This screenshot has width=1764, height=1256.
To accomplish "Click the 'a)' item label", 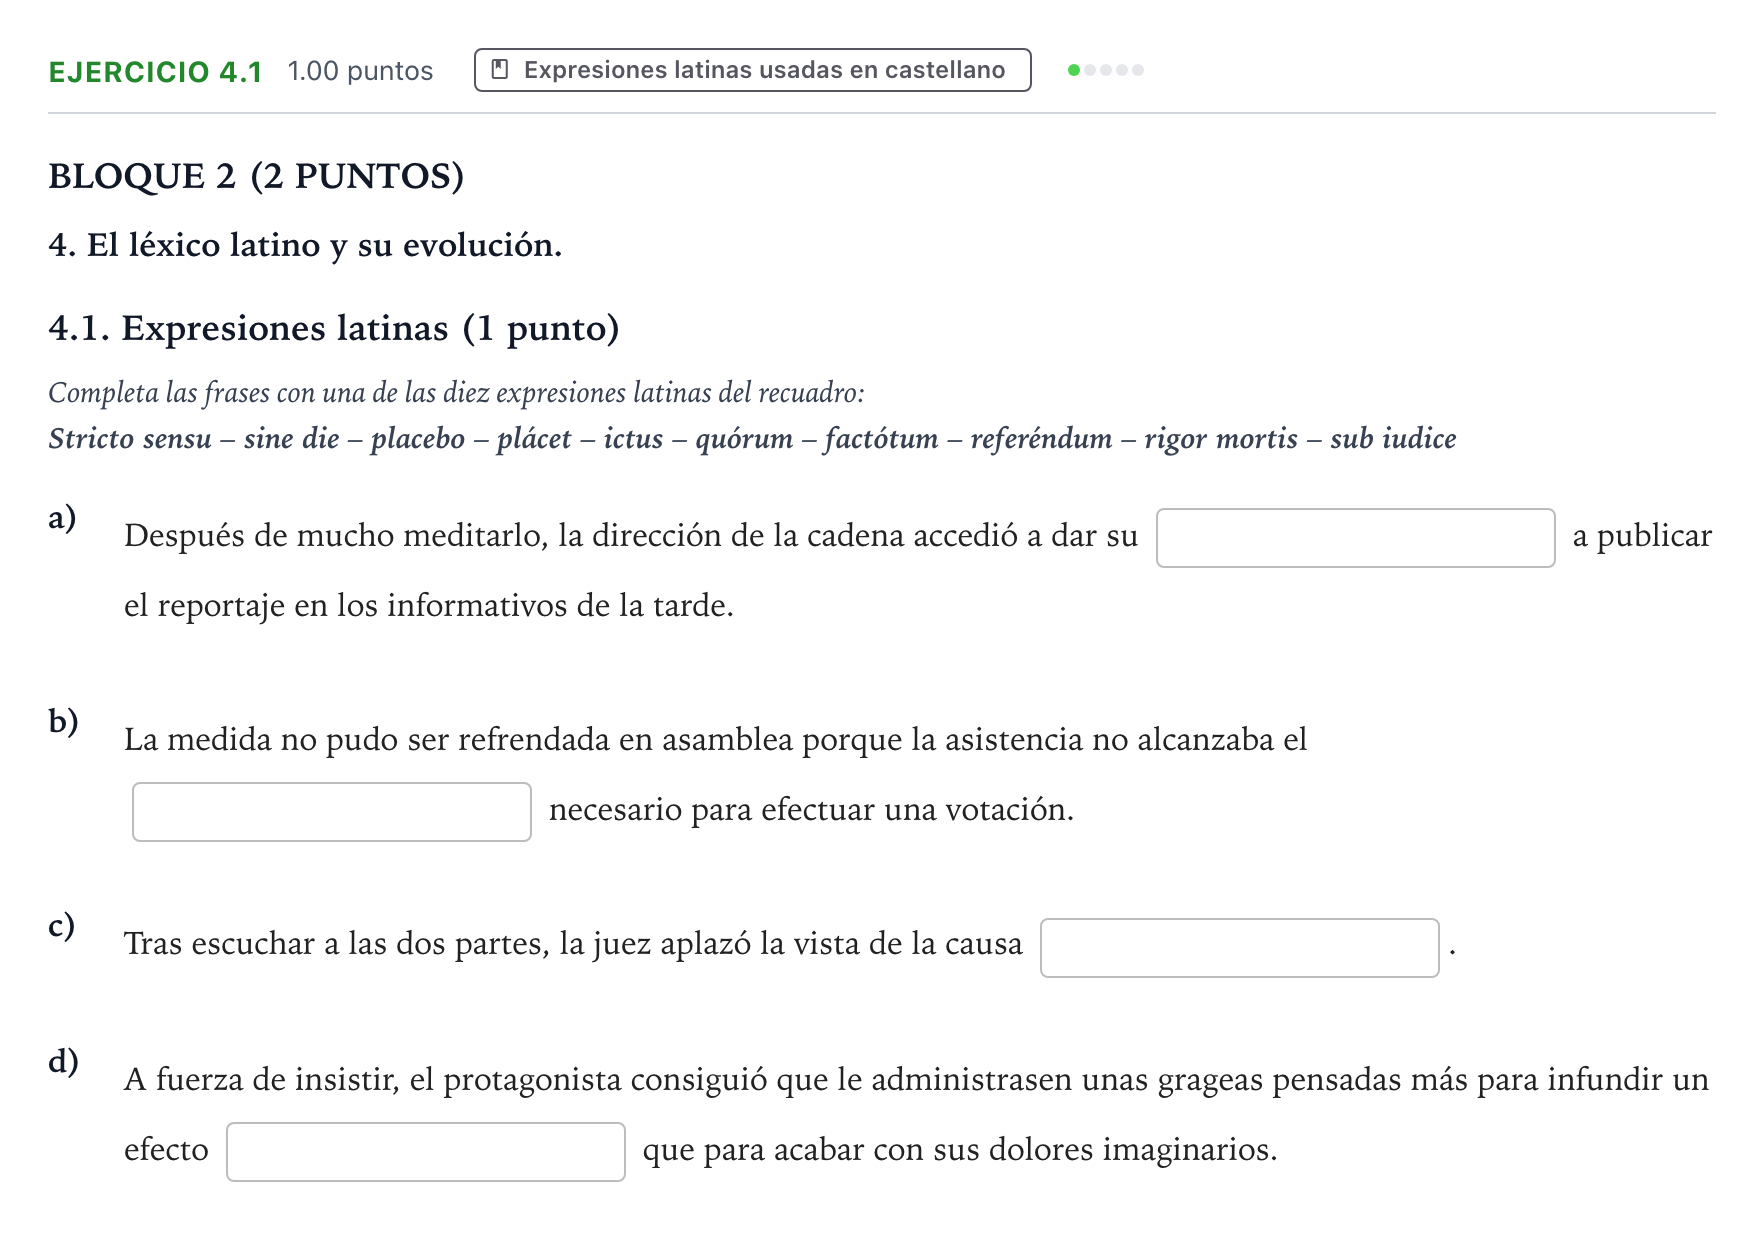I will point(62,518).
